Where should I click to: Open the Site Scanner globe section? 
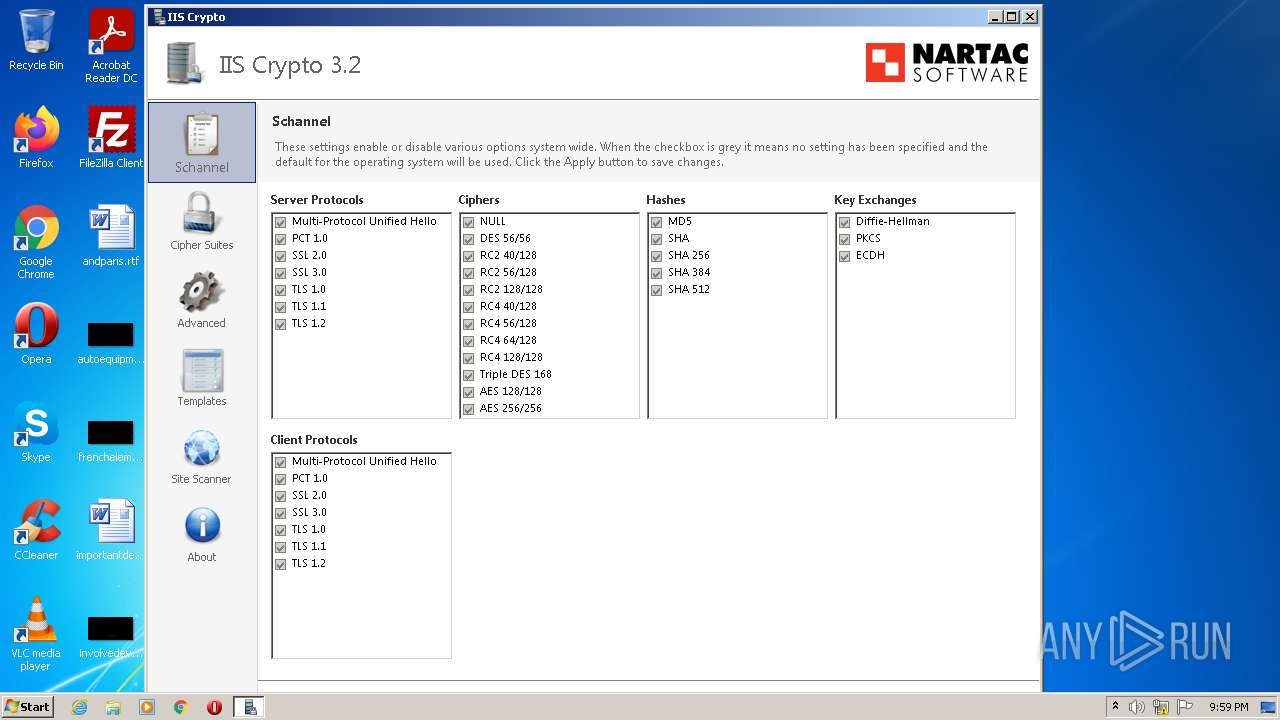pyautogui.click(x=202, y=455)
